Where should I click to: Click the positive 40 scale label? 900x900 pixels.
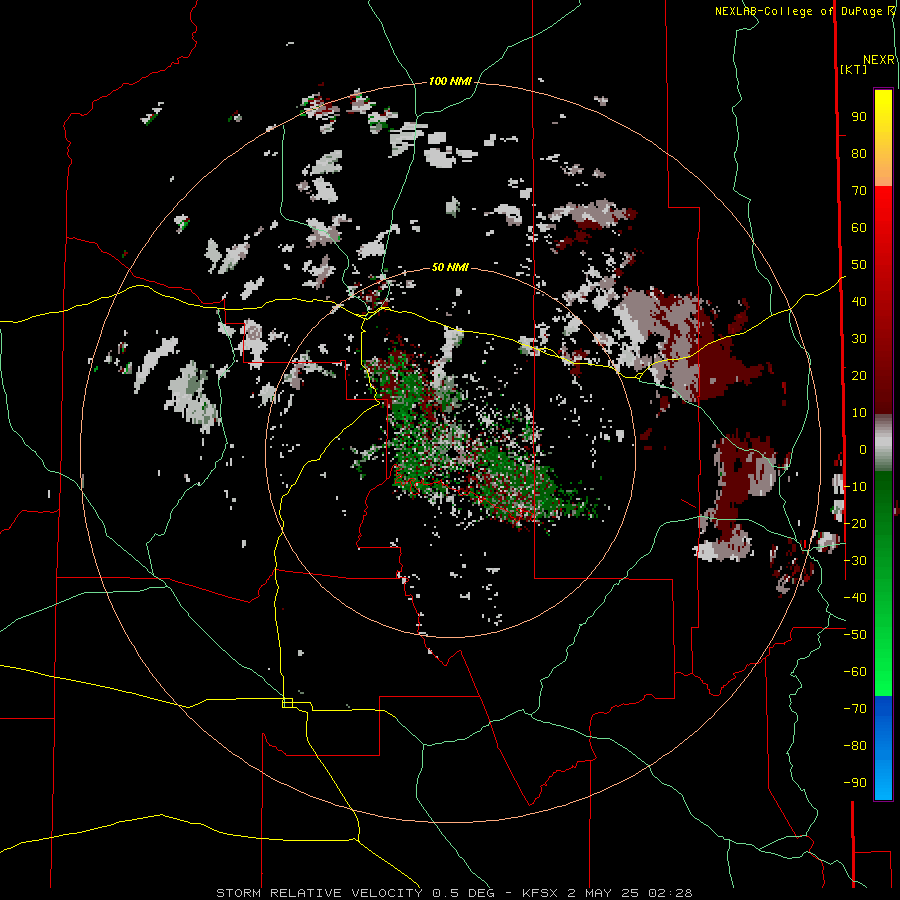[x=859, y=302]
